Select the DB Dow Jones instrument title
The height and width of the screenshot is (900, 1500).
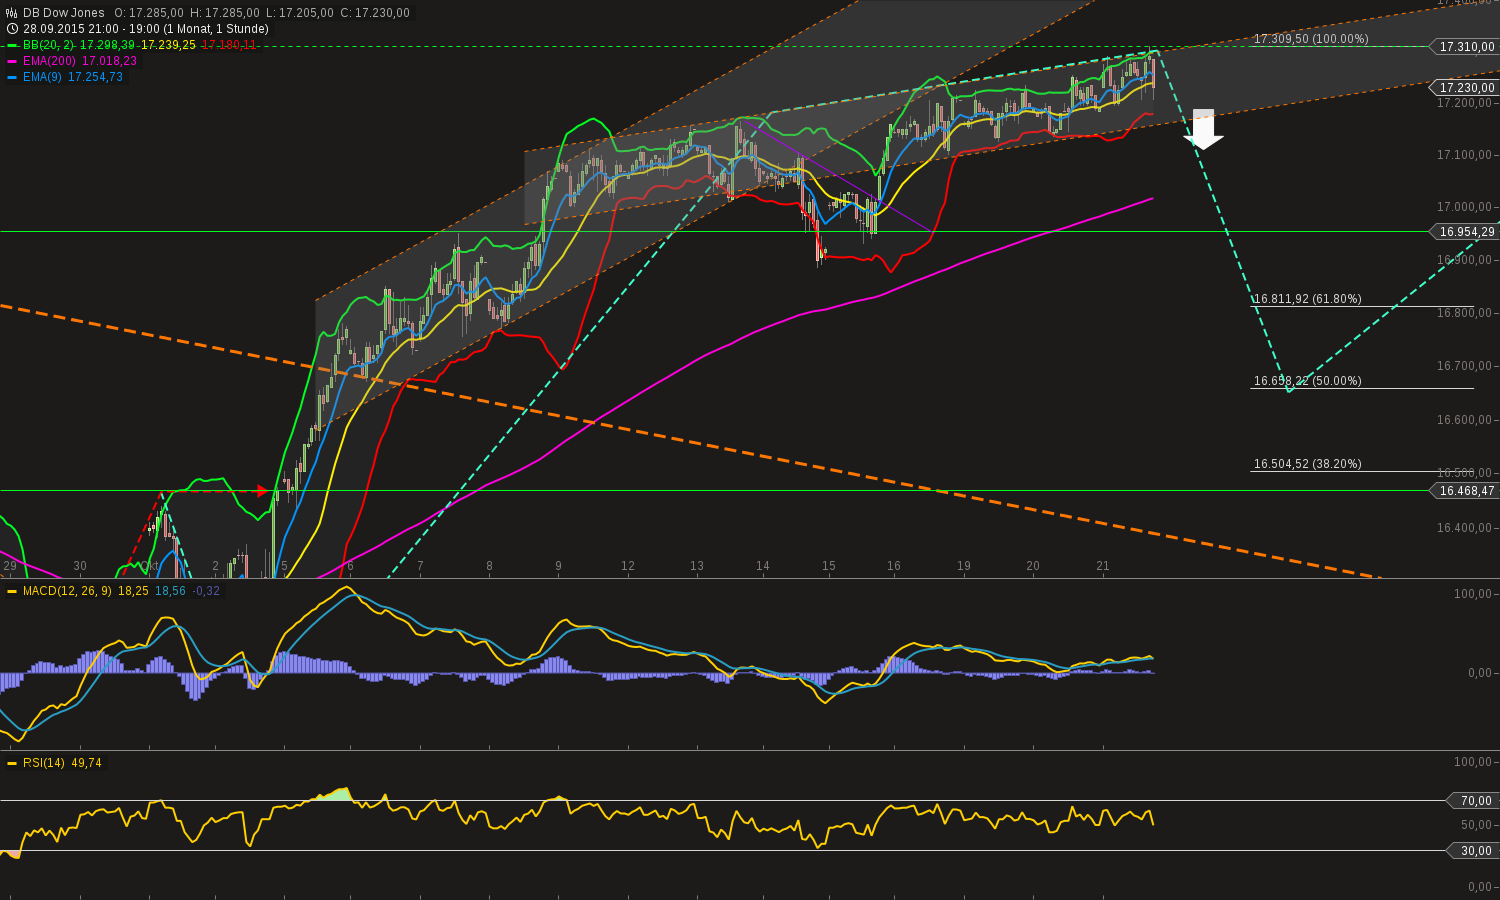pos(64,13)
